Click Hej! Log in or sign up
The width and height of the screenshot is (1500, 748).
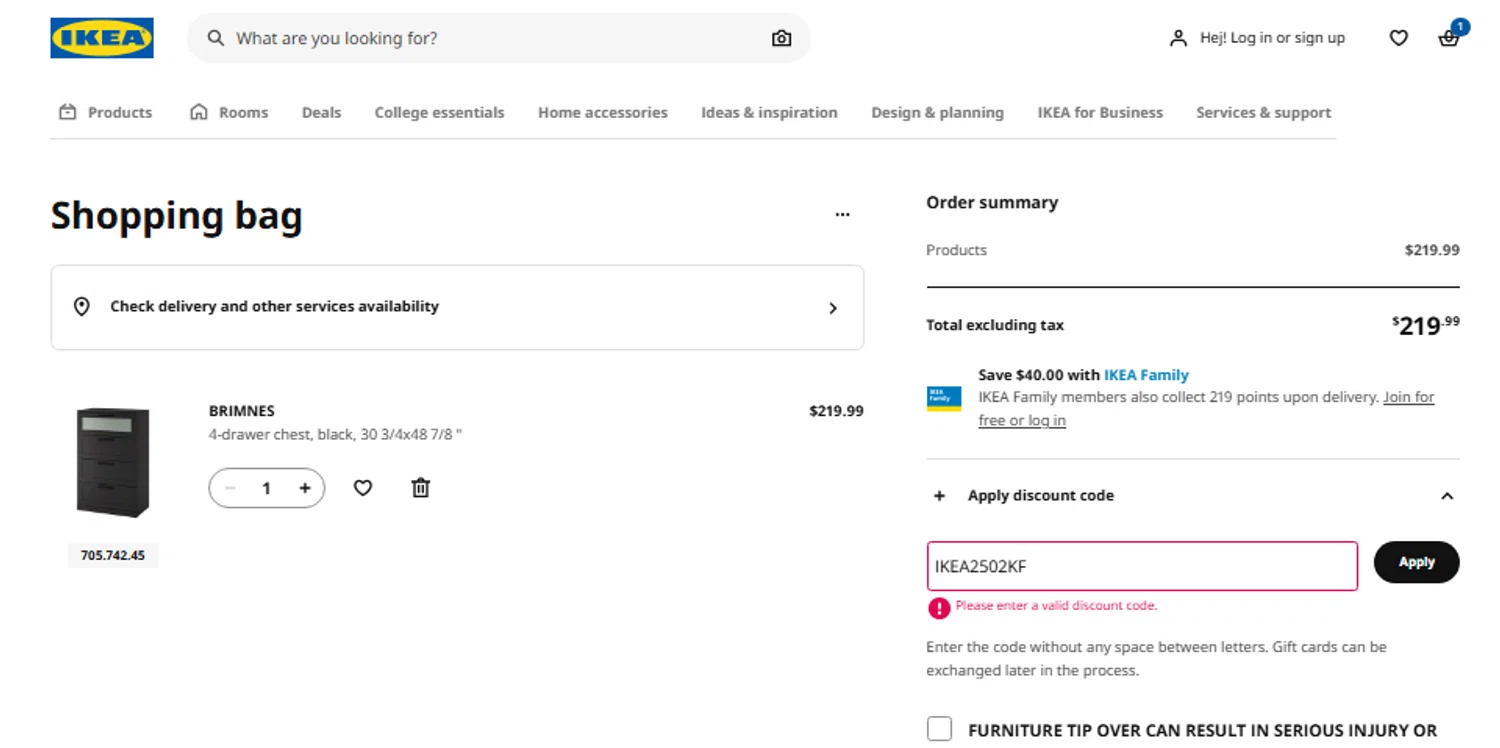pos(1272,38)
